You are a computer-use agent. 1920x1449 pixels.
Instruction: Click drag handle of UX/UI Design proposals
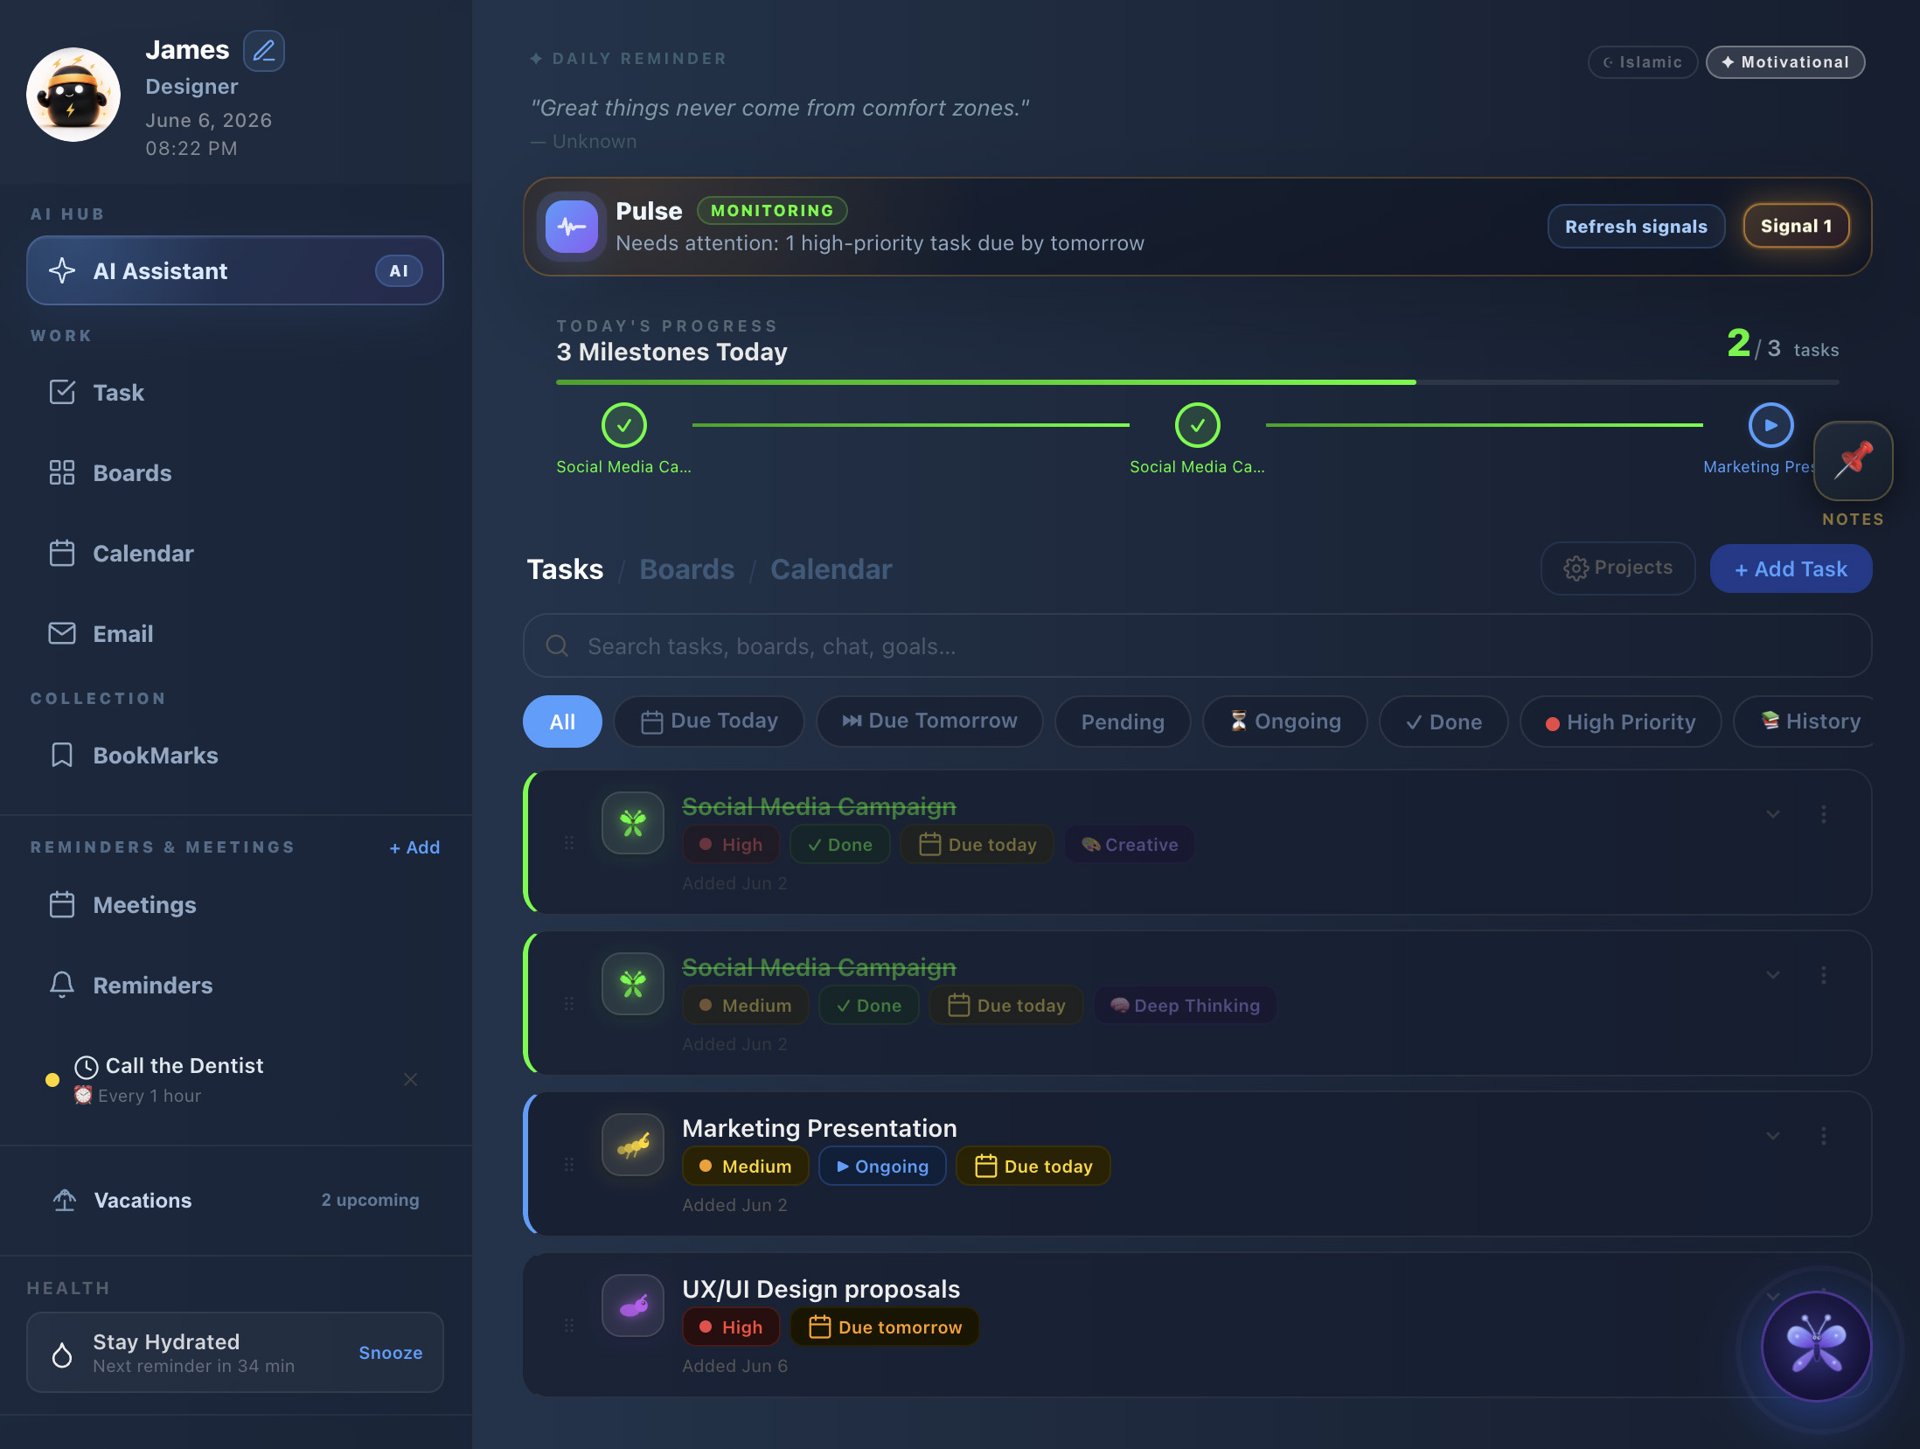click(568, 1325)
